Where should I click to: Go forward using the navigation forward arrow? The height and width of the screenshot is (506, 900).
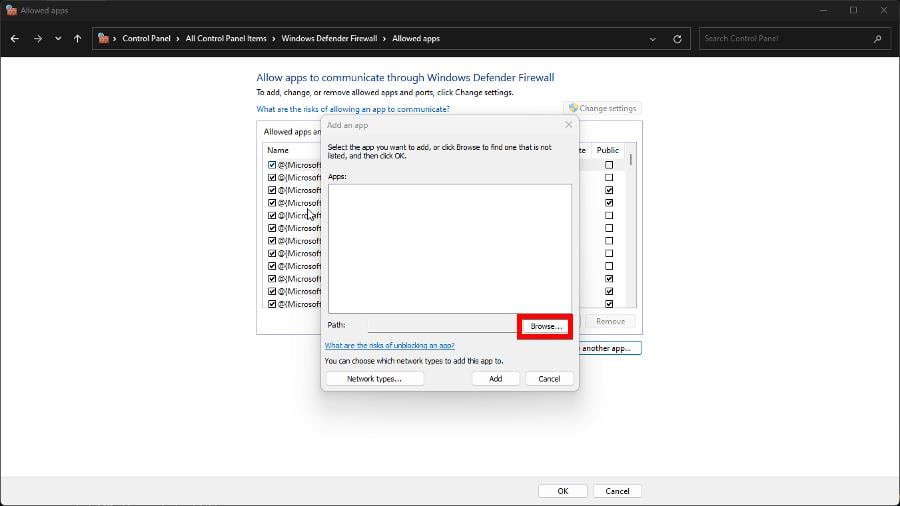click(38, 38)
